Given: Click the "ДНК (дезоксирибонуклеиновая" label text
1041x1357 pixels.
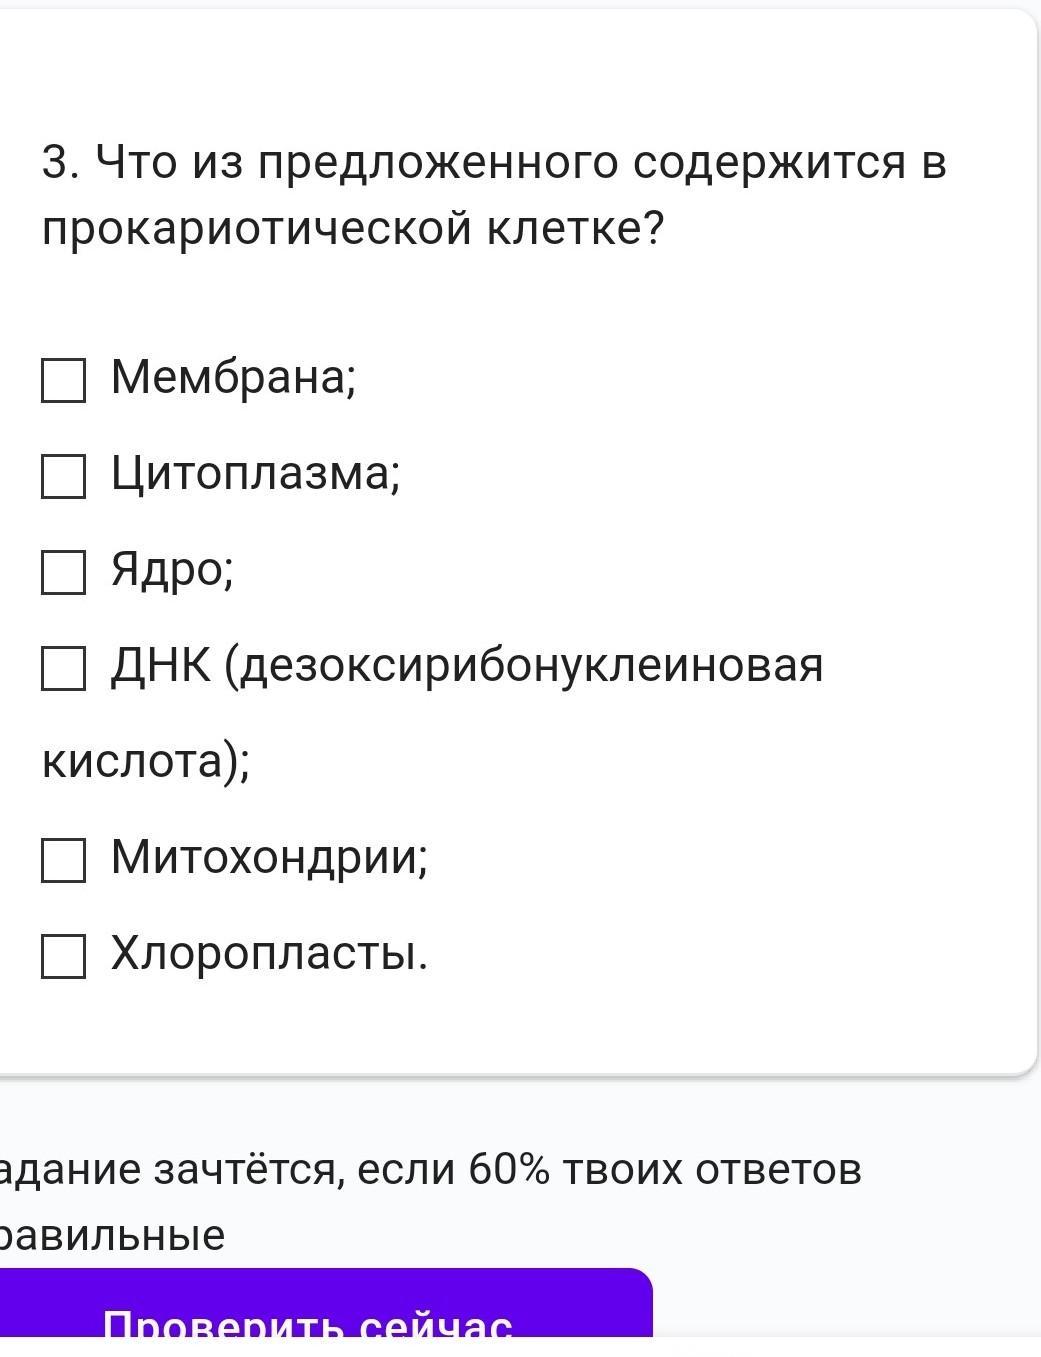Looking at the screenshot, I should coord(466,665).
